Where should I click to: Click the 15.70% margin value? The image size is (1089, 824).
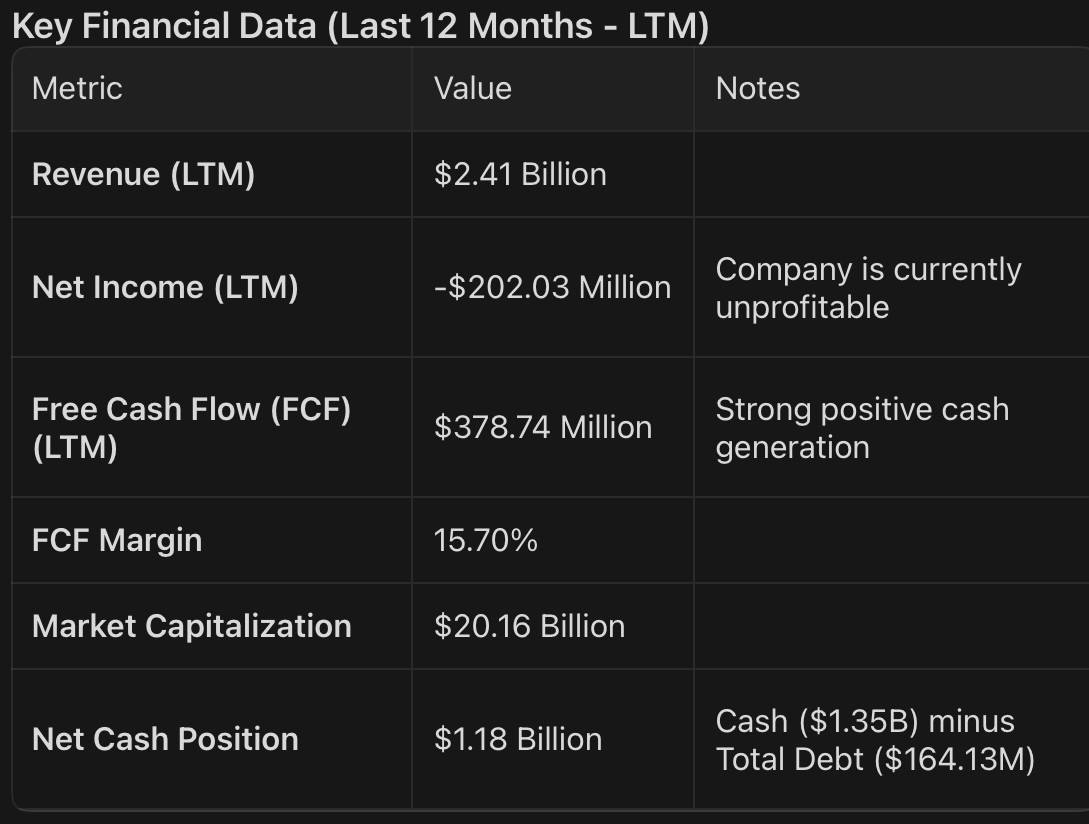tap(485, 540)
